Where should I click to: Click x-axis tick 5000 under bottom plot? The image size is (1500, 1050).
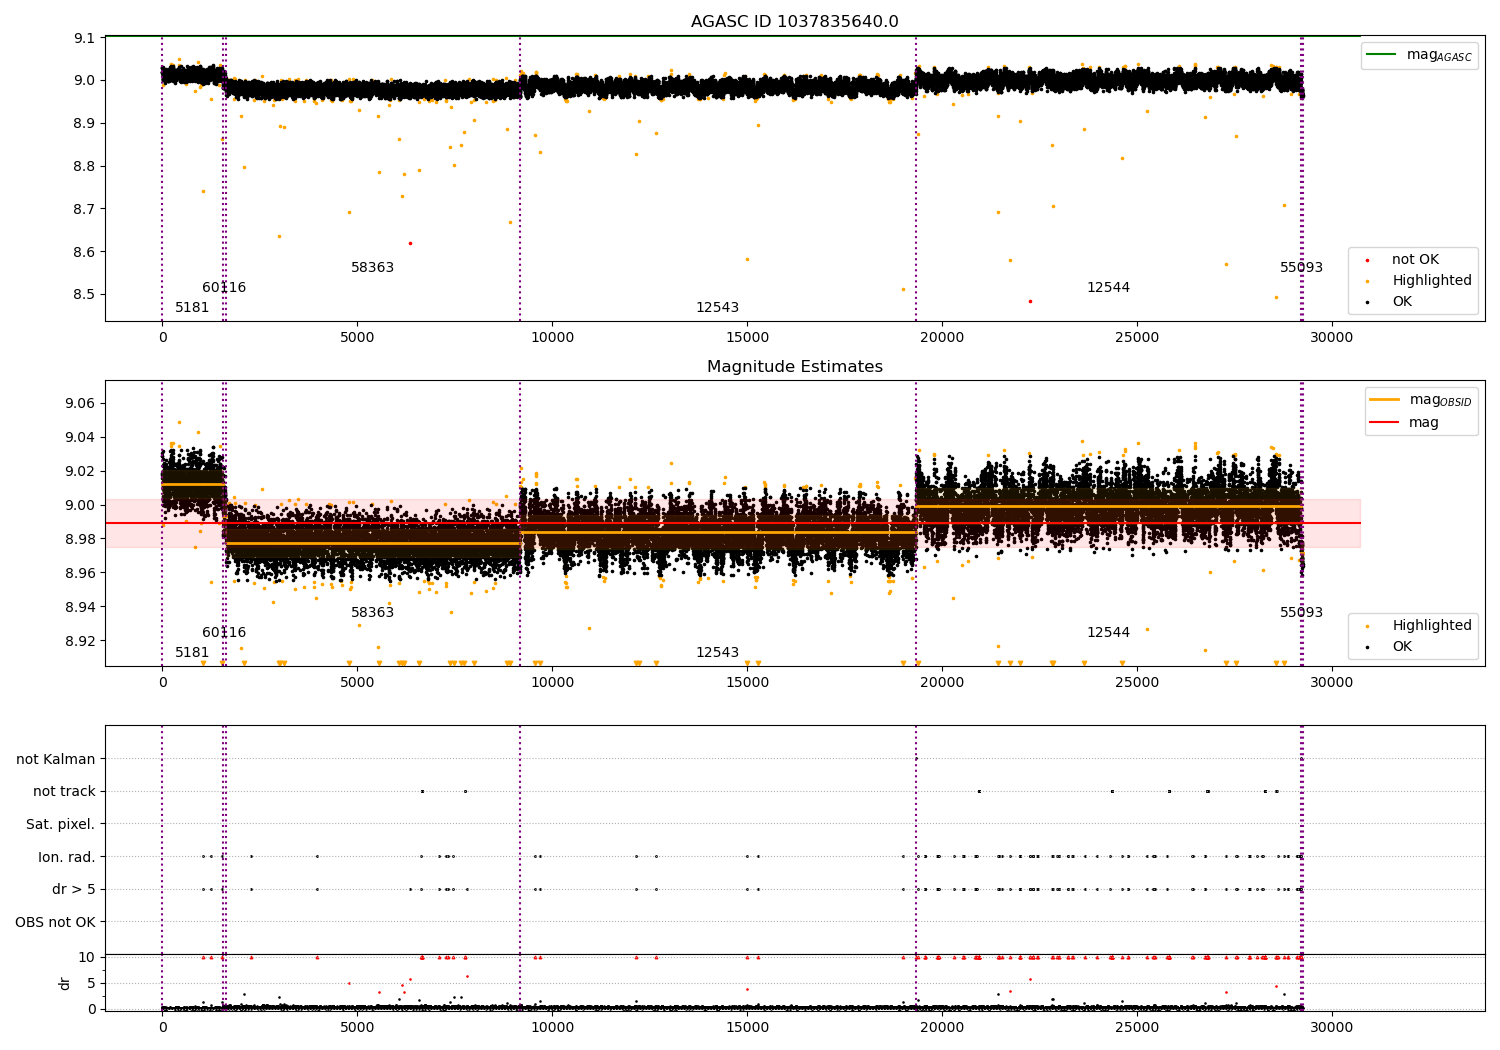357,1028
